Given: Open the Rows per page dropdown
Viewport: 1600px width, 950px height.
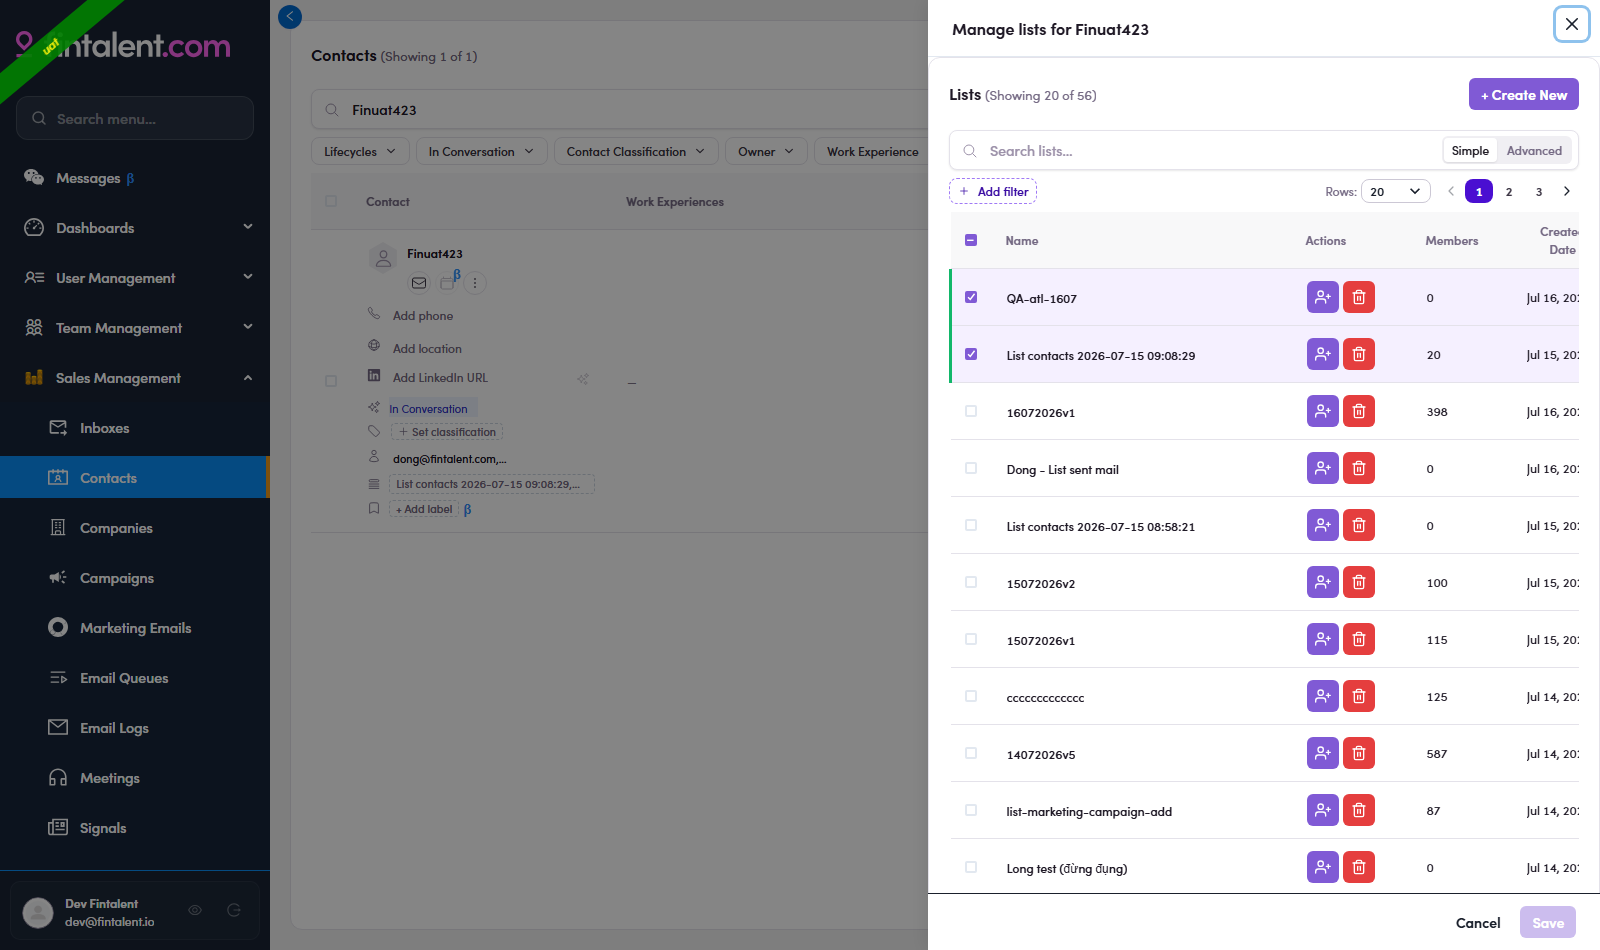Looking at the screenshot, I should point(1396,191).
